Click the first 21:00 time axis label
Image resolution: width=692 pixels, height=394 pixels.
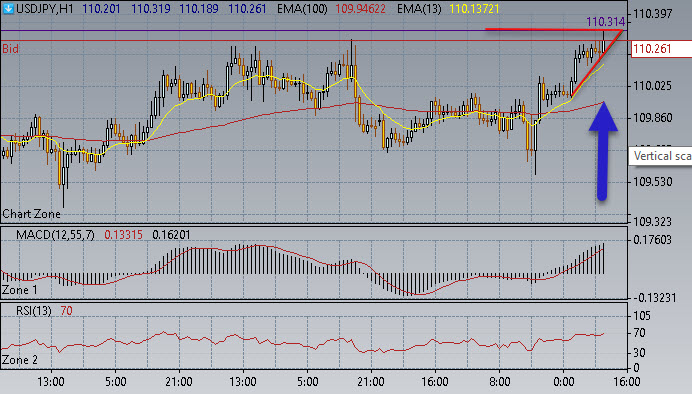179,382
